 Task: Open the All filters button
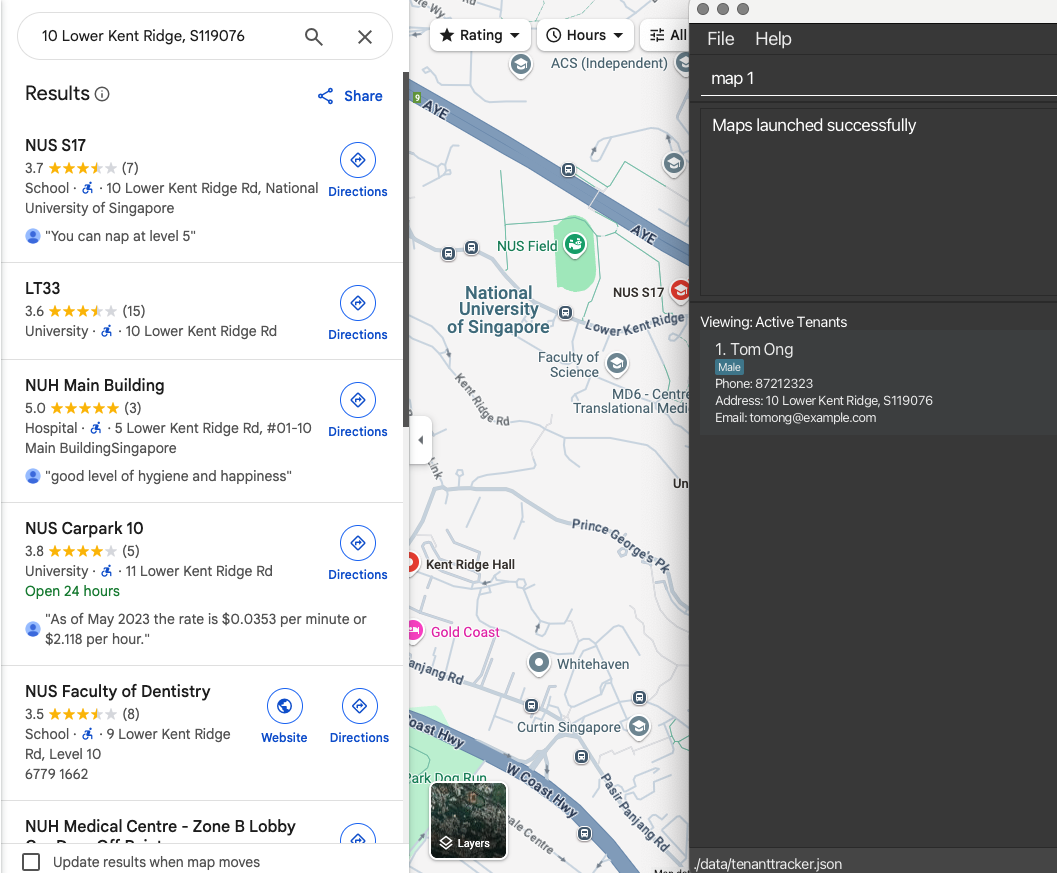click(x=665, y=35)
